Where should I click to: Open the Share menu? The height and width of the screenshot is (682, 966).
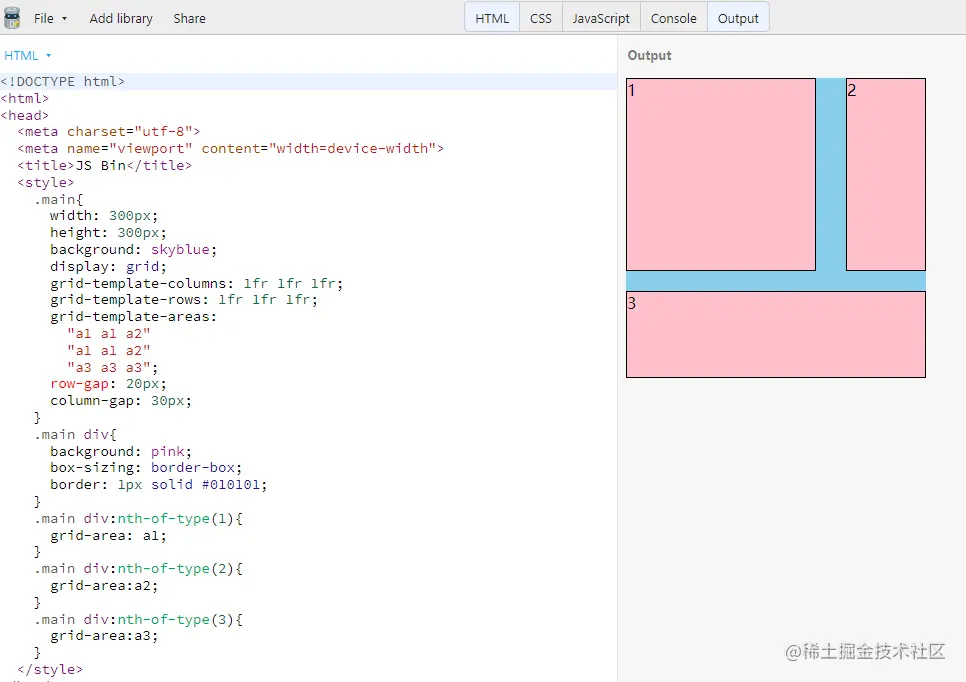tap(189, 18)
